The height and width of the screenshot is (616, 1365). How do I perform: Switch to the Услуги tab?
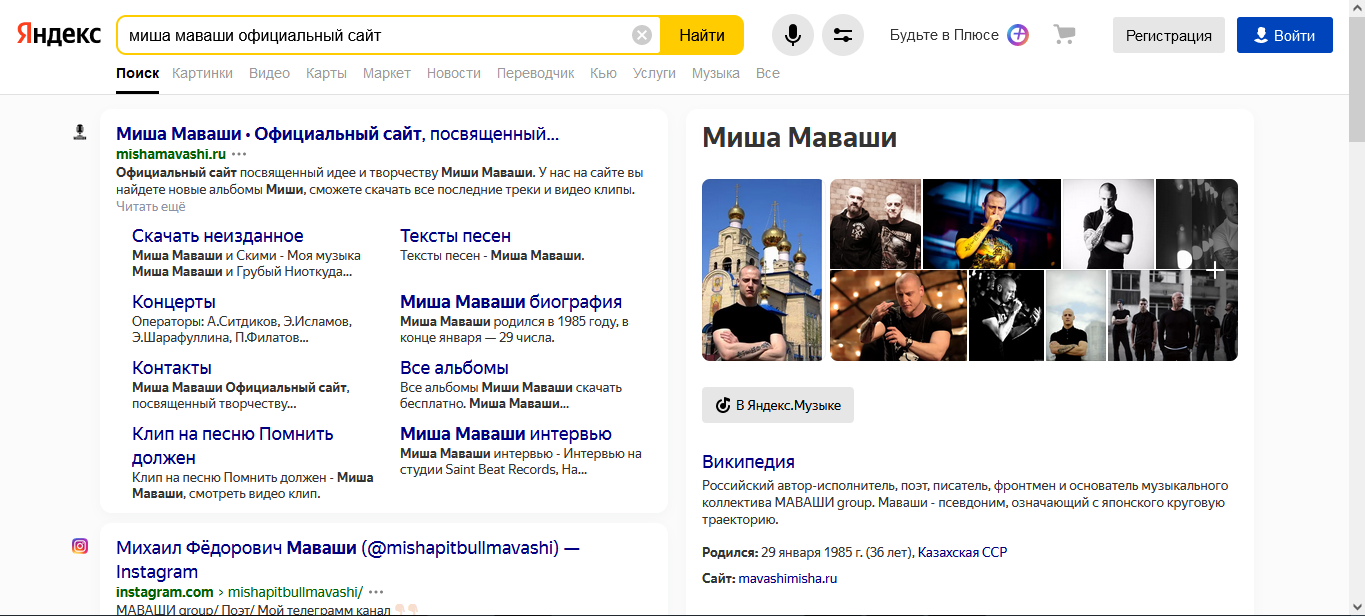click(x=654, y=73)
